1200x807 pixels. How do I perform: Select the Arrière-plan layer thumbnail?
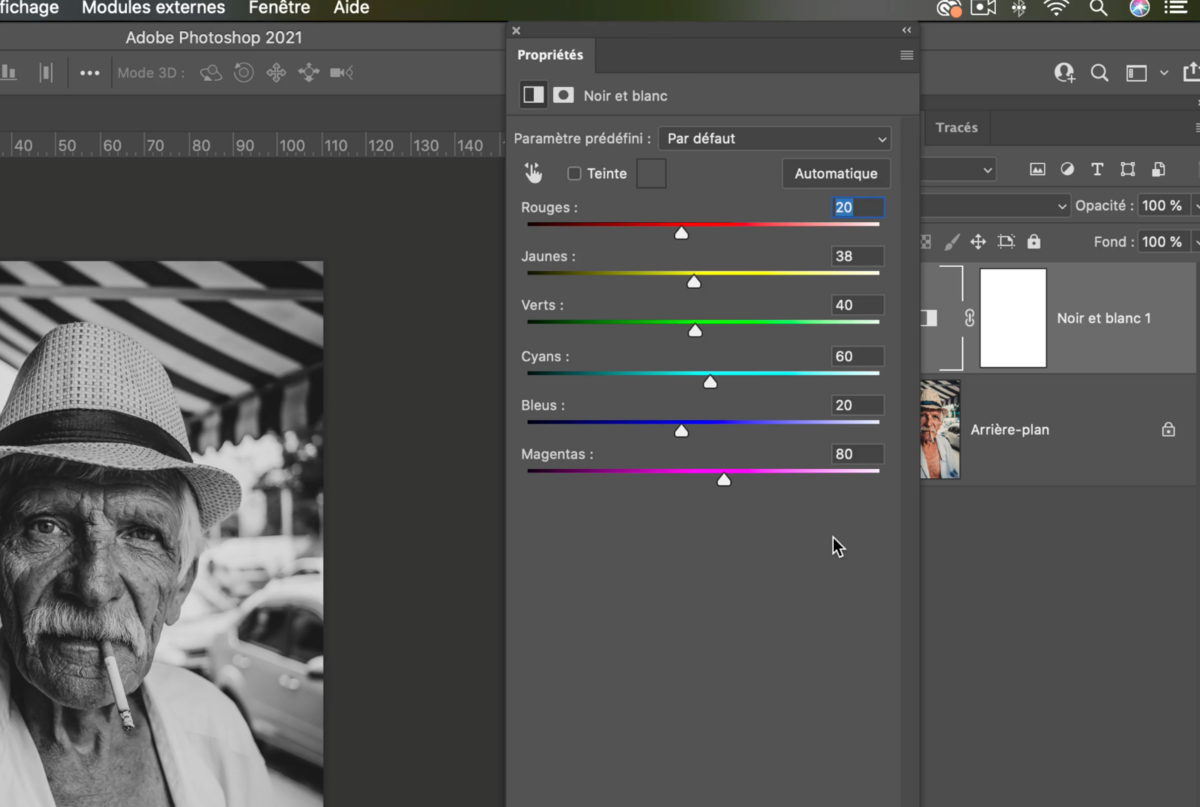click(940, 429)
